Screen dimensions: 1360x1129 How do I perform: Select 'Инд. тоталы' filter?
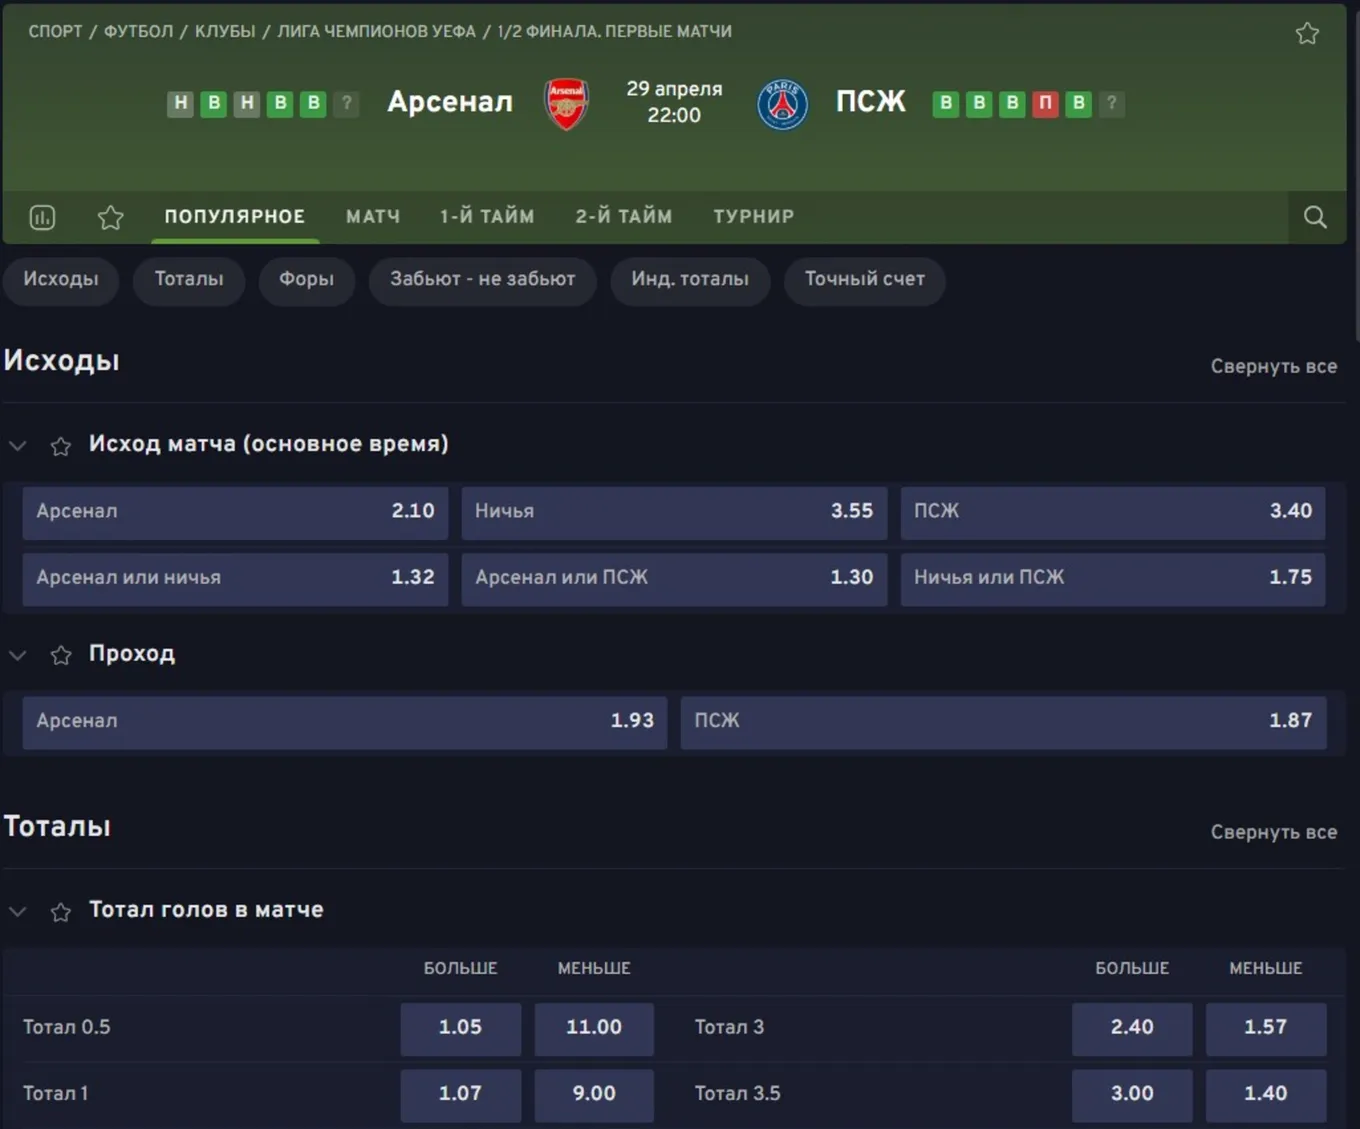690,280
